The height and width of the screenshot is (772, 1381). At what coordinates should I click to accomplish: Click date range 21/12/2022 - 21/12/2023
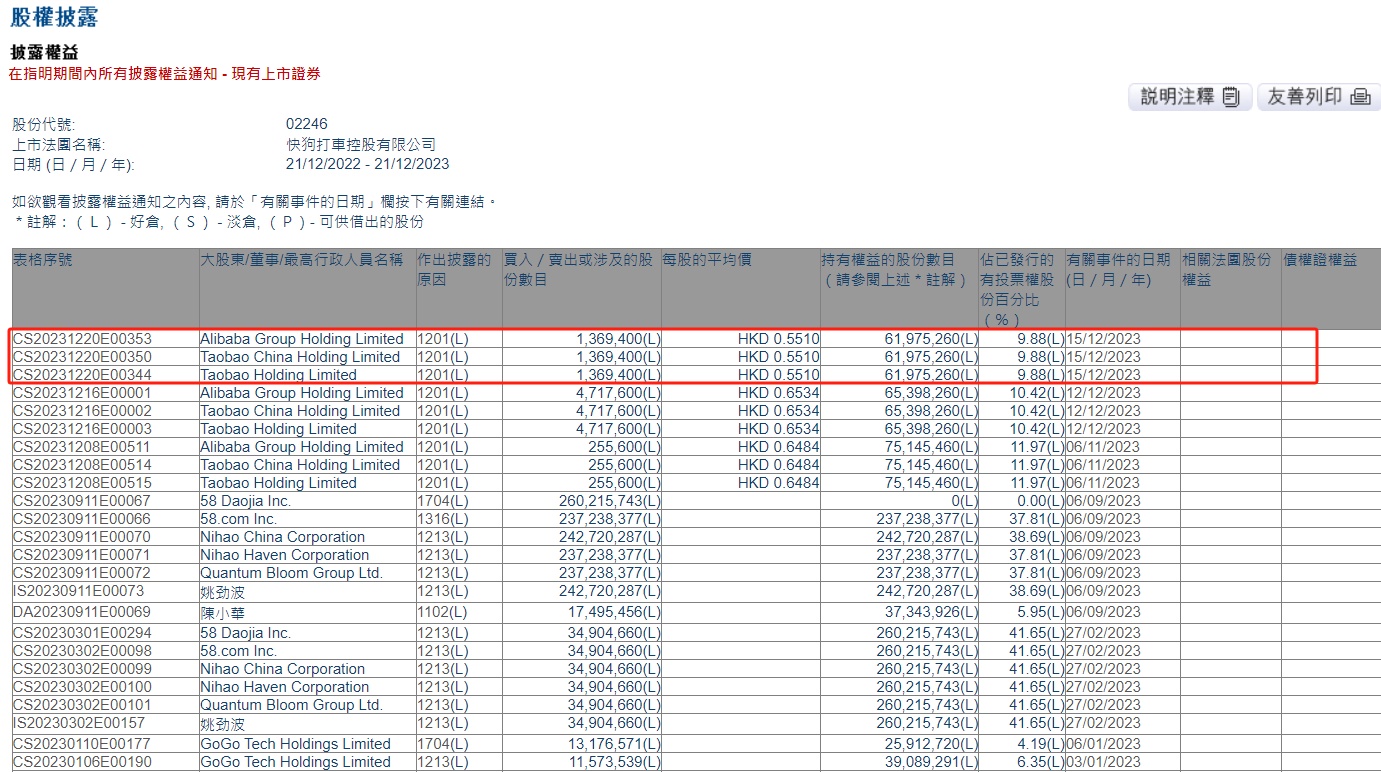pyautogui.click(x=368, y=164)
